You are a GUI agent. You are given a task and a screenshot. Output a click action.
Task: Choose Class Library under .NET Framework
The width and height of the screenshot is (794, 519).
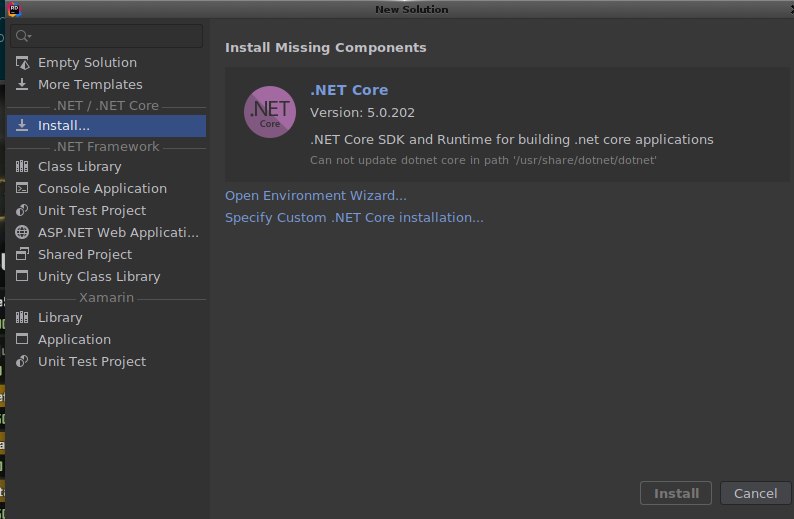click(106, 167)
